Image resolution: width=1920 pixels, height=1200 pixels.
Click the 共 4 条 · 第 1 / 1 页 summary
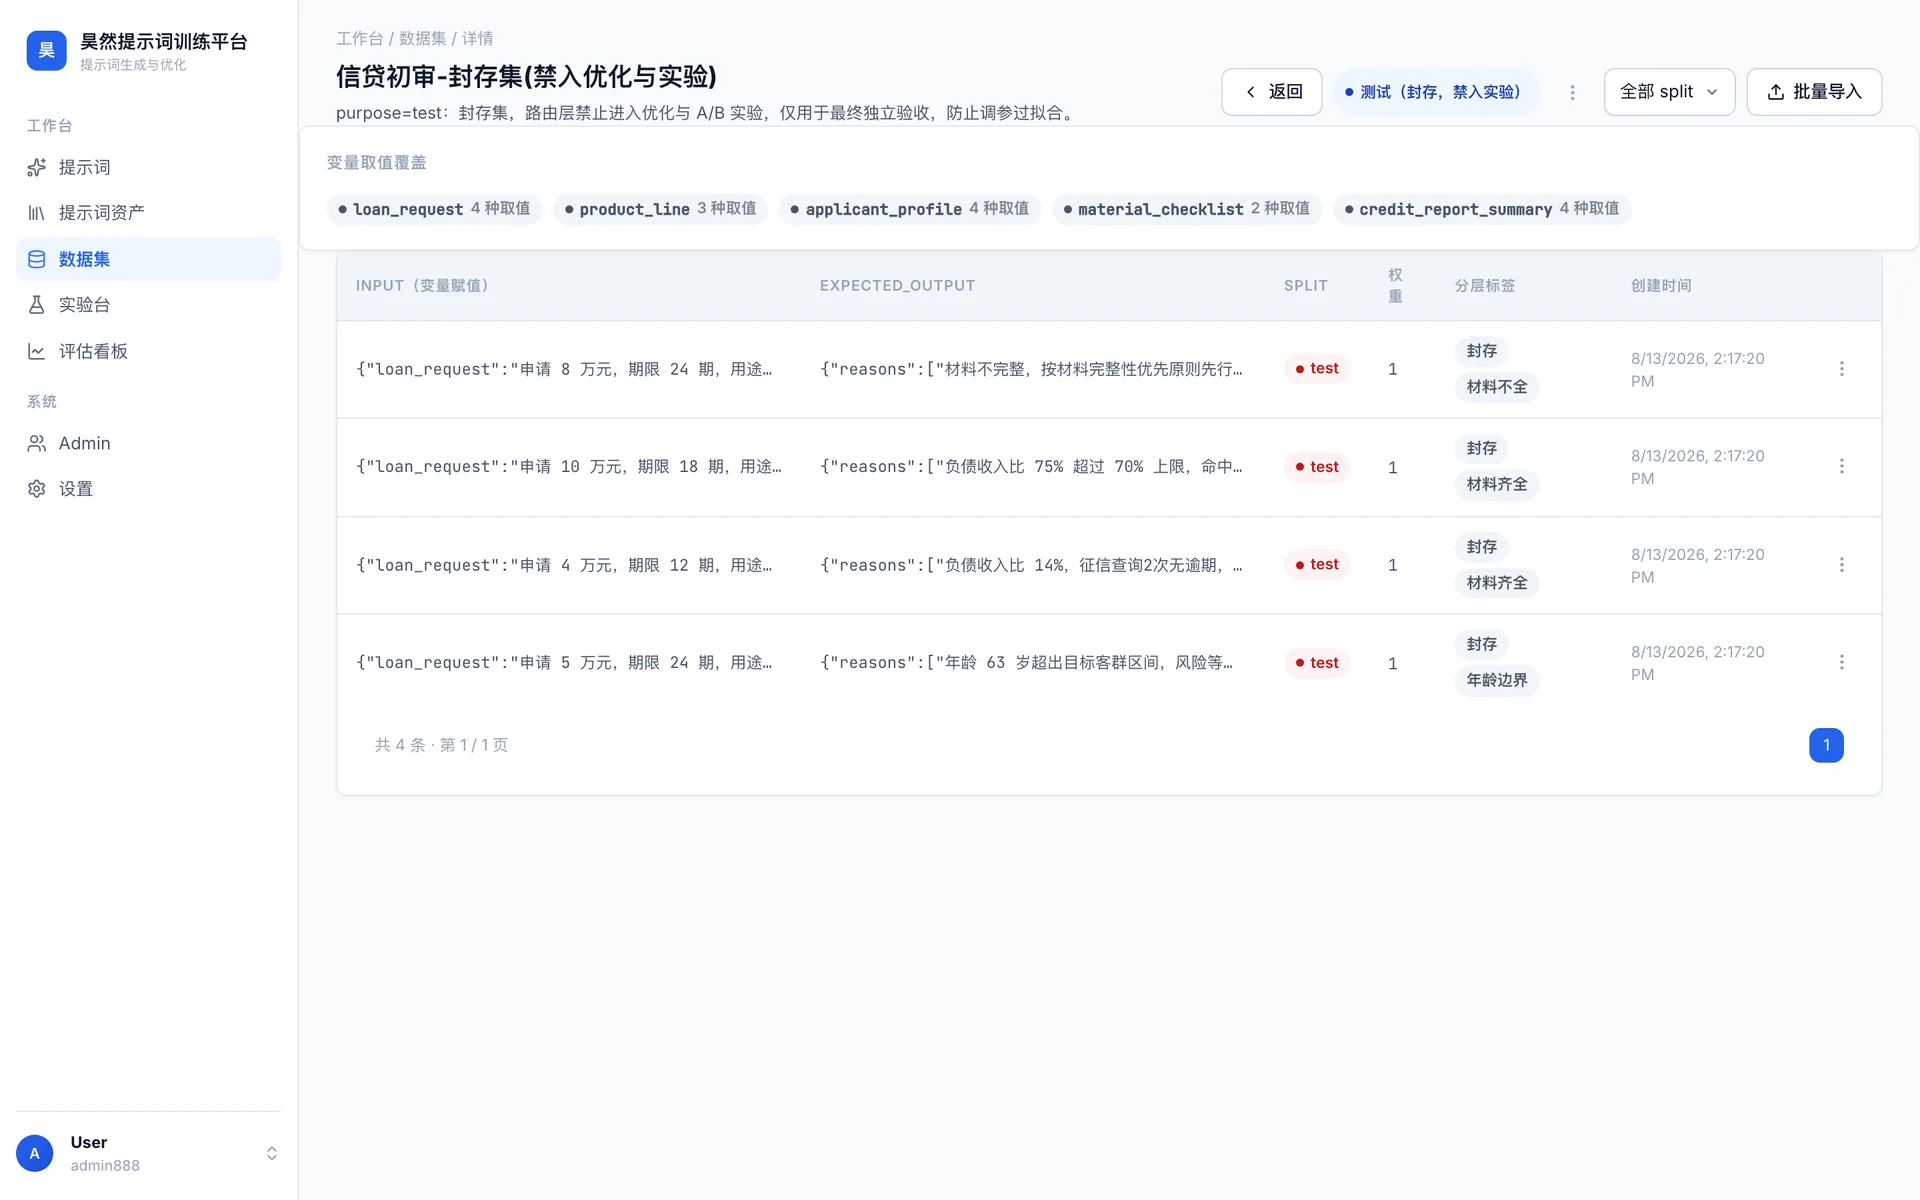441,745
